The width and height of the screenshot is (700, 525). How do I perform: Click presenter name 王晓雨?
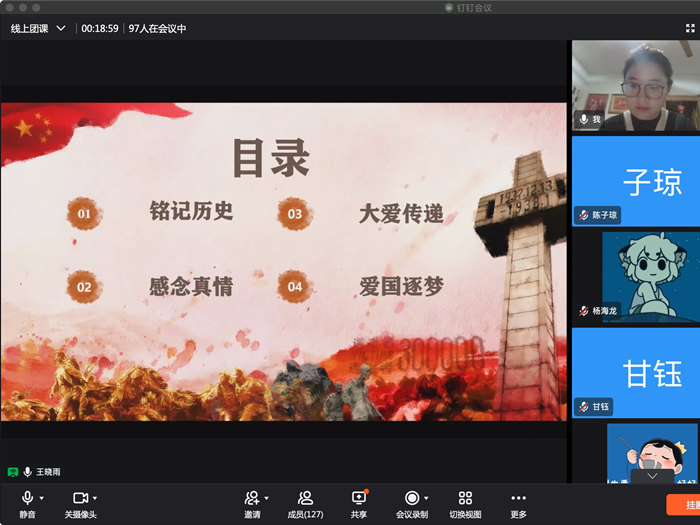48,472
